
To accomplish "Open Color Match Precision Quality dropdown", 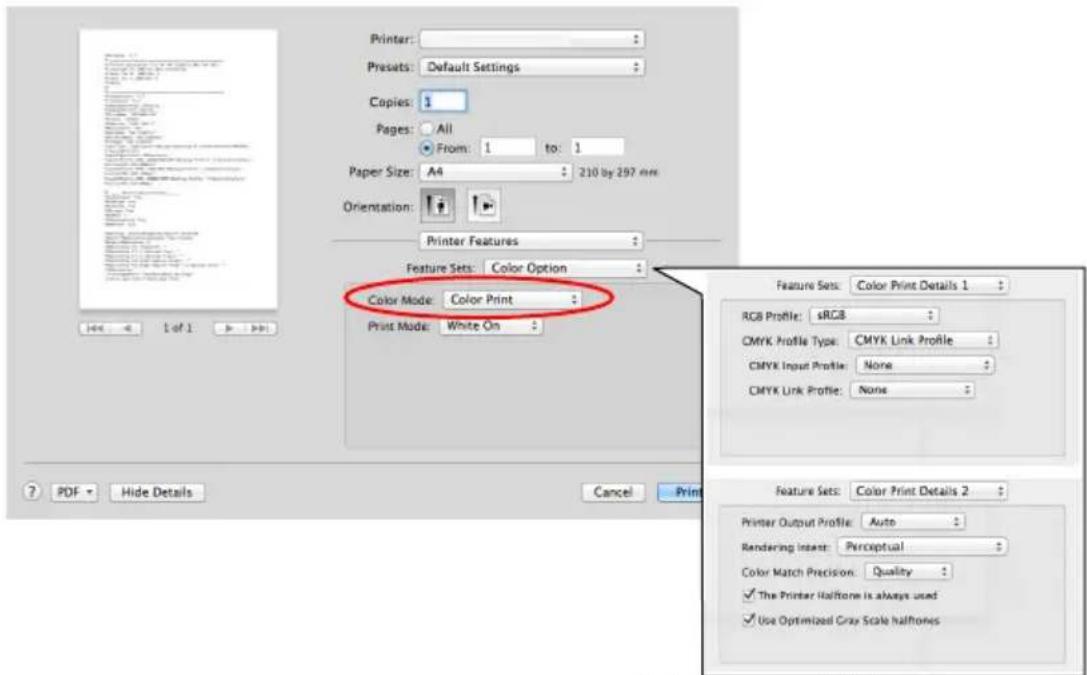I will click(x=909, y=572).
